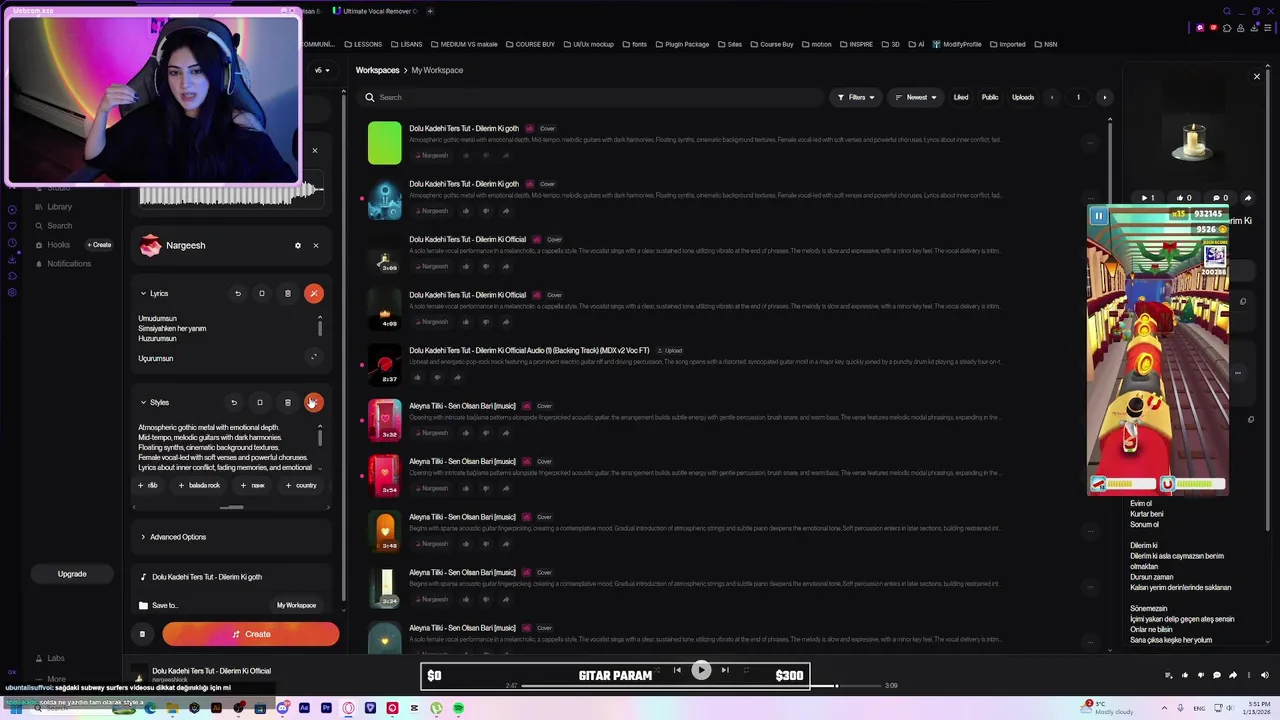The image size is (1280, 720).
Task: Toggle the Liked filter
Action: point(961,97)
